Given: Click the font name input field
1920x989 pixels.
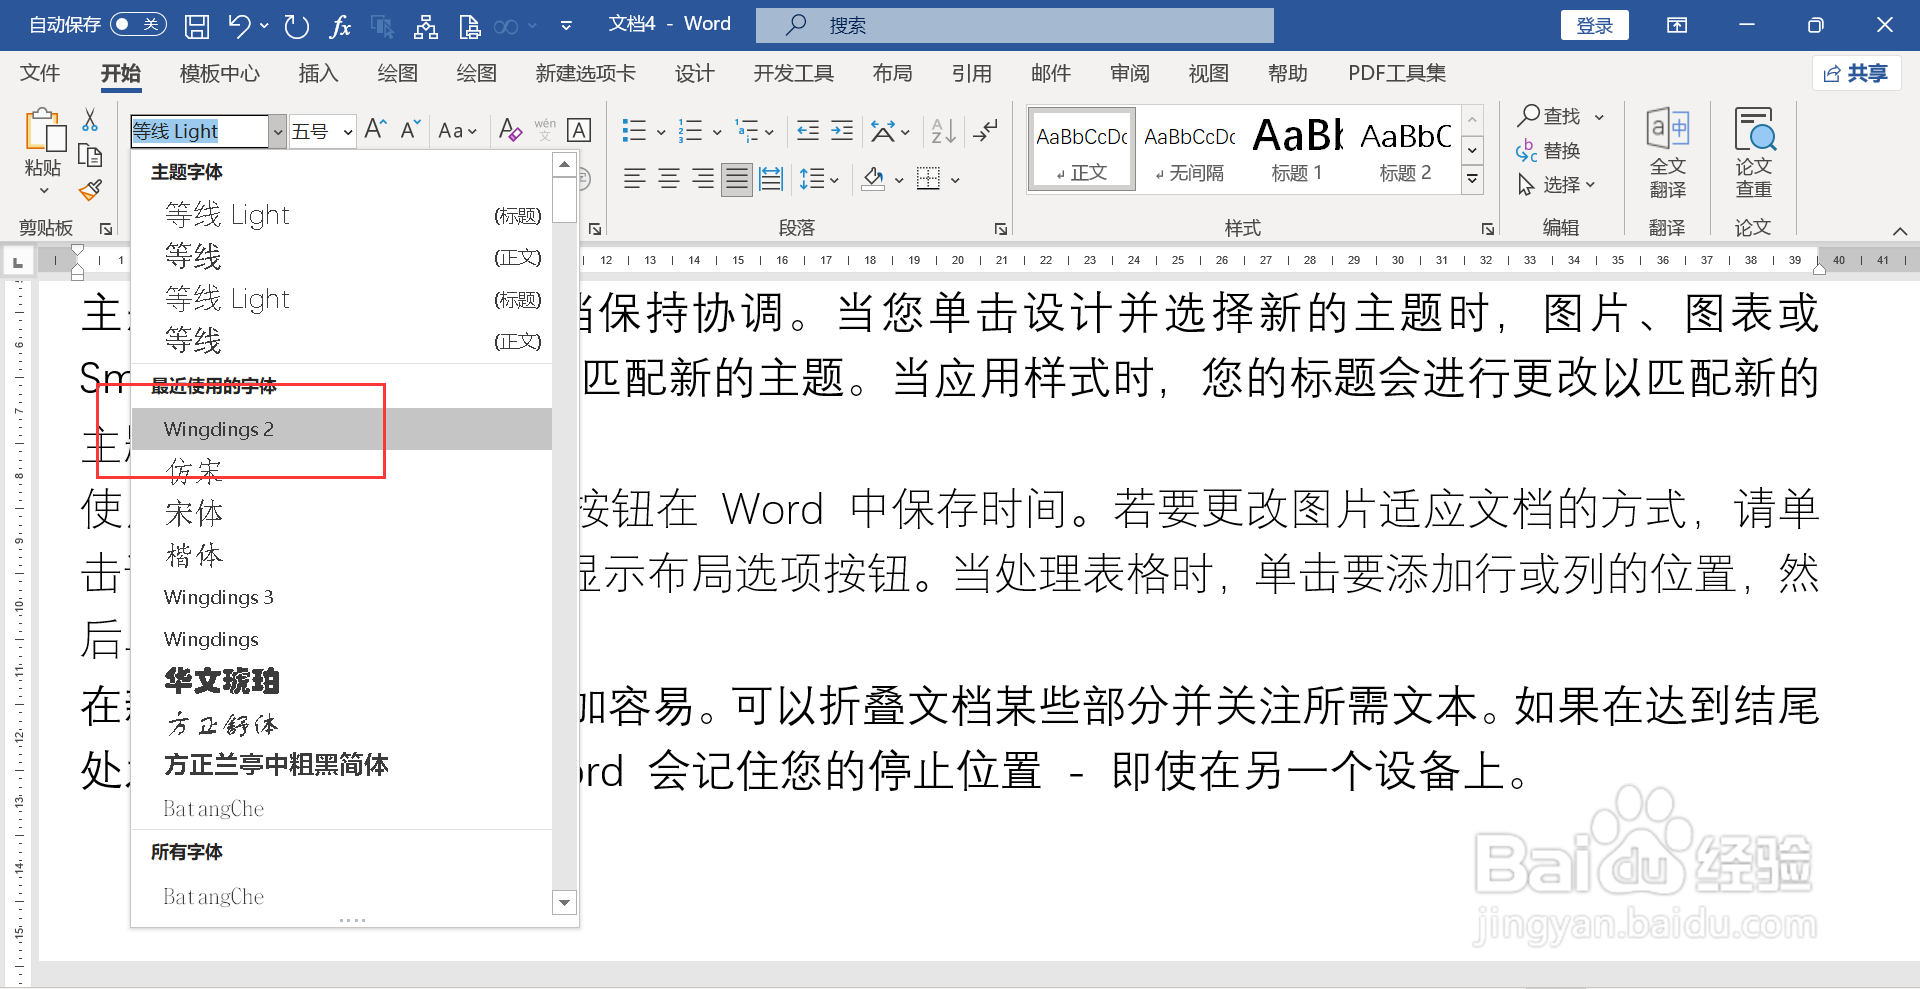Looking at the screenshot, I should pos(200,132).
